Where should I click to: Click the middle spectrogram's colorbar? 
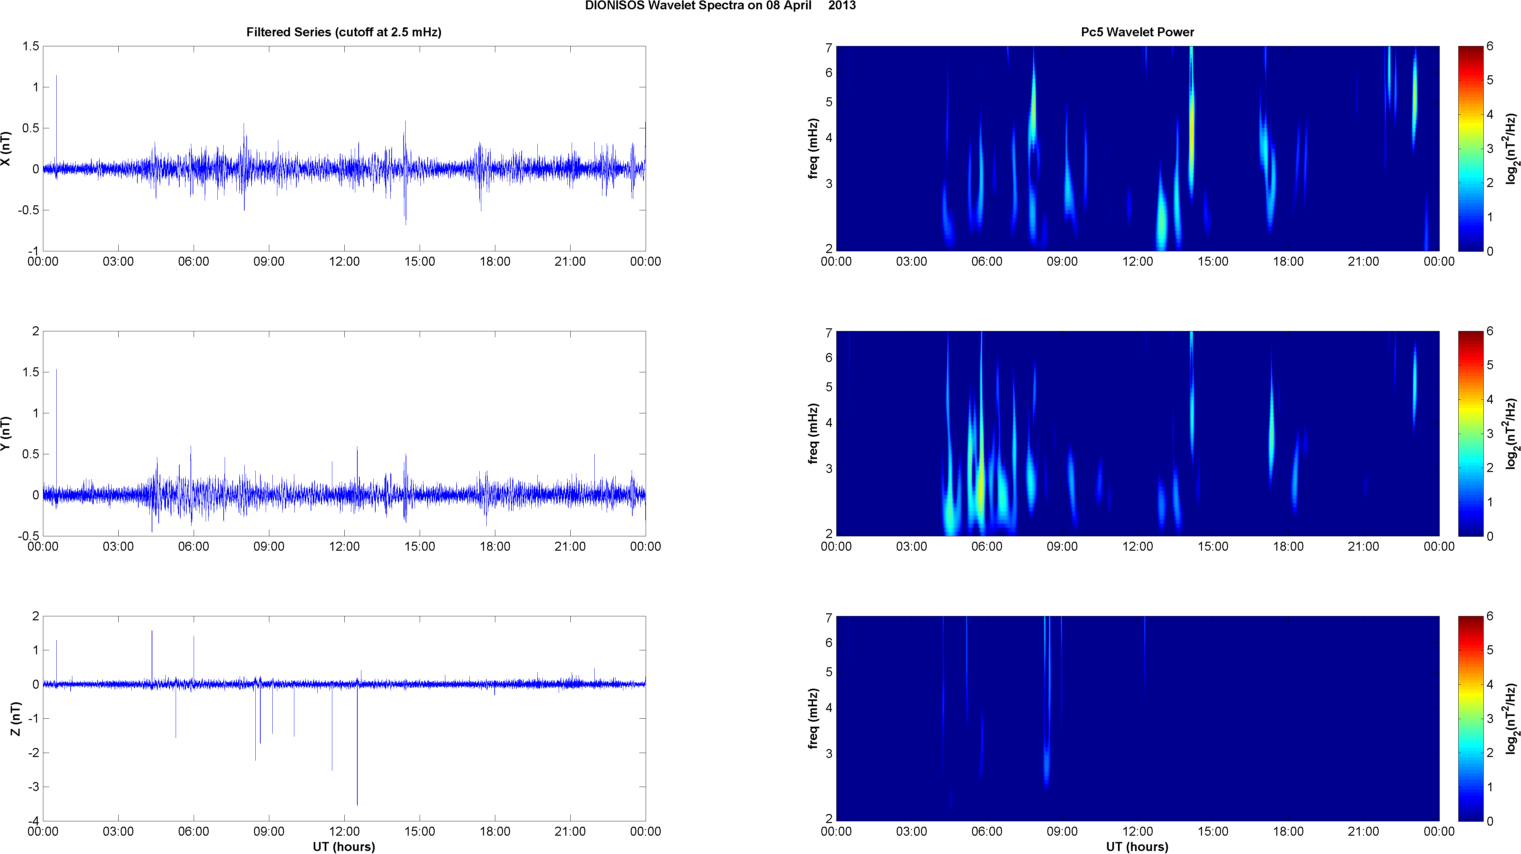1470,434
